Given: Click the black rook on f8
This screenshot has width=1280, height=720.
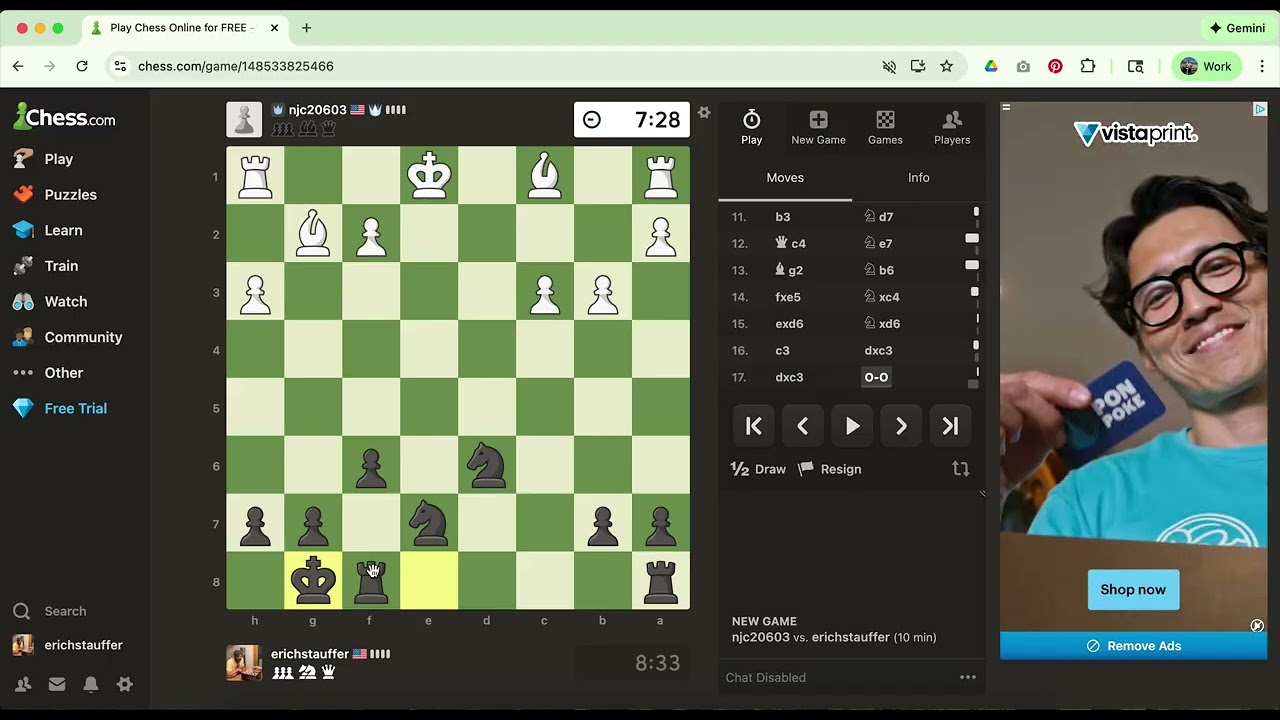Looking at the screenshot, I should point(371,580).
